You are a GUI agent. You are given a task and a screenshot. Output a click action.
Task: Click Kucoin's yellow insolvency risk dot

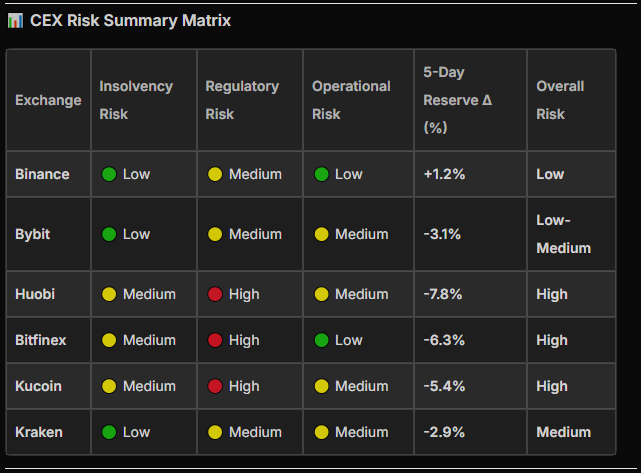pos(109,386)
